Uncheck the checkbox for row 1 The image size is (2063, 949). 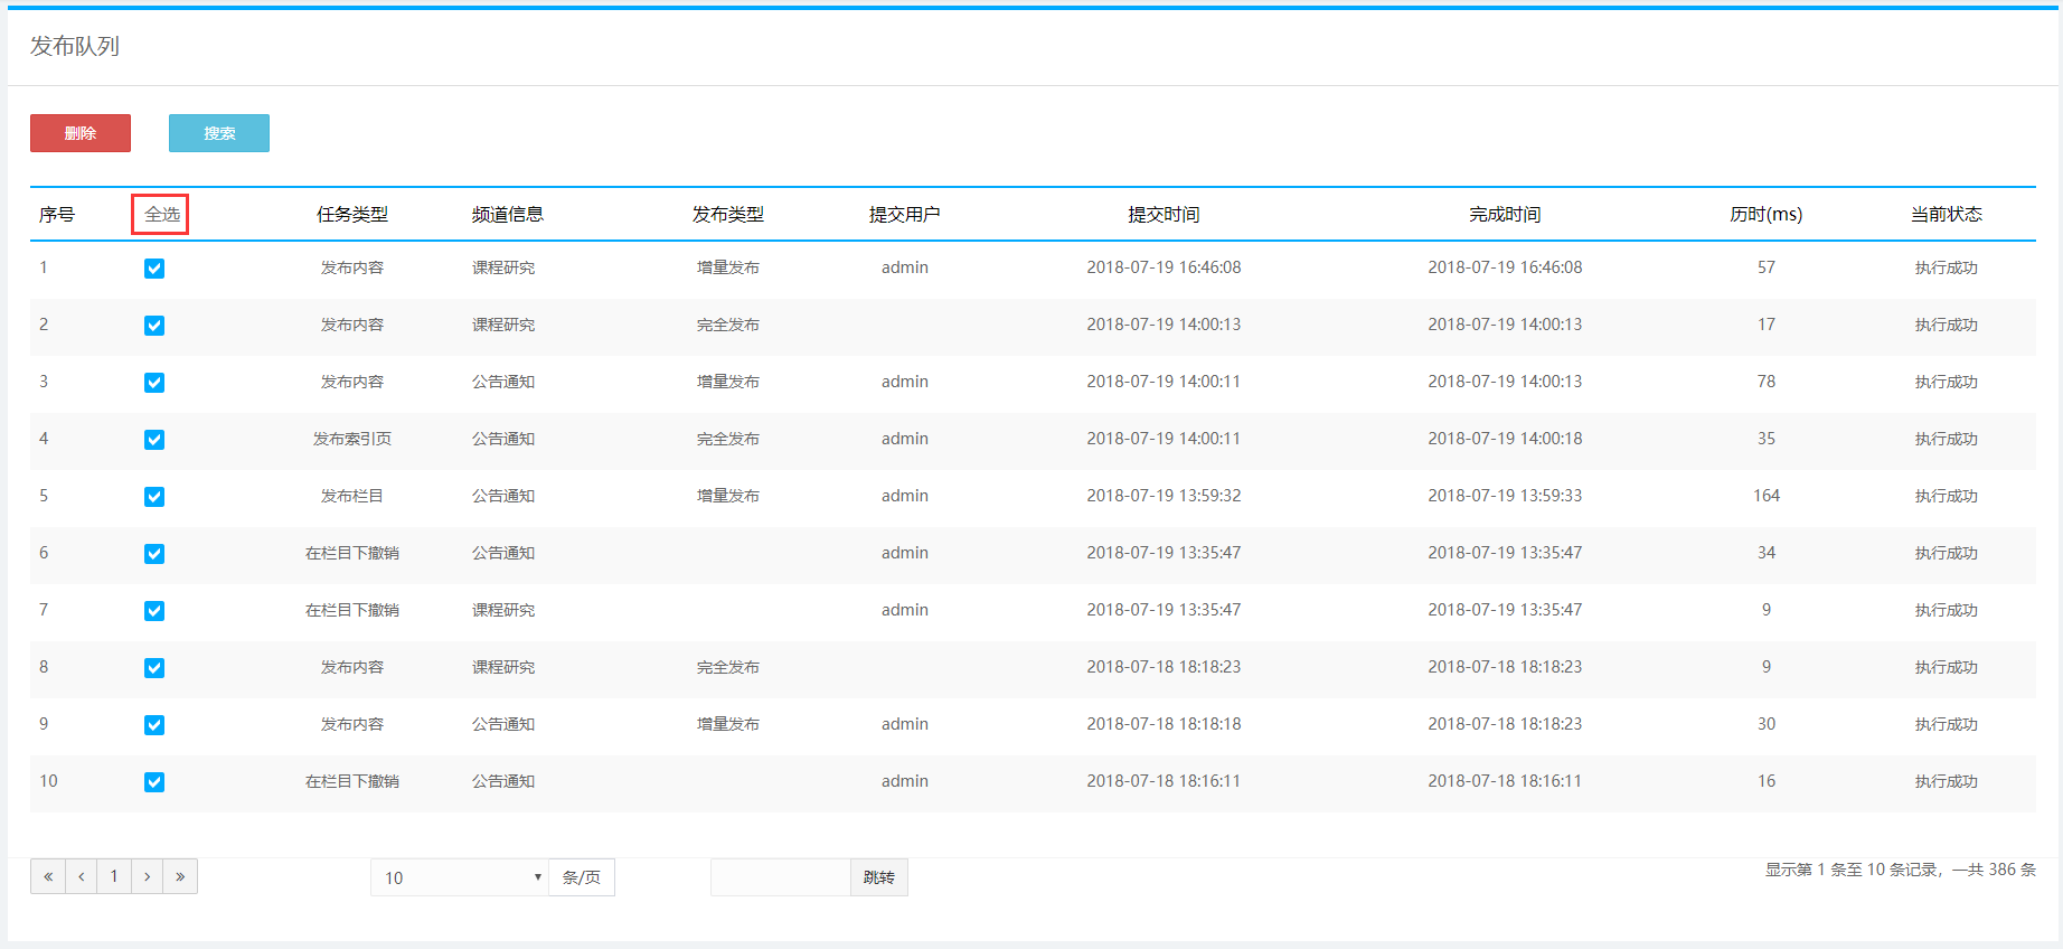tap(154, 268)
